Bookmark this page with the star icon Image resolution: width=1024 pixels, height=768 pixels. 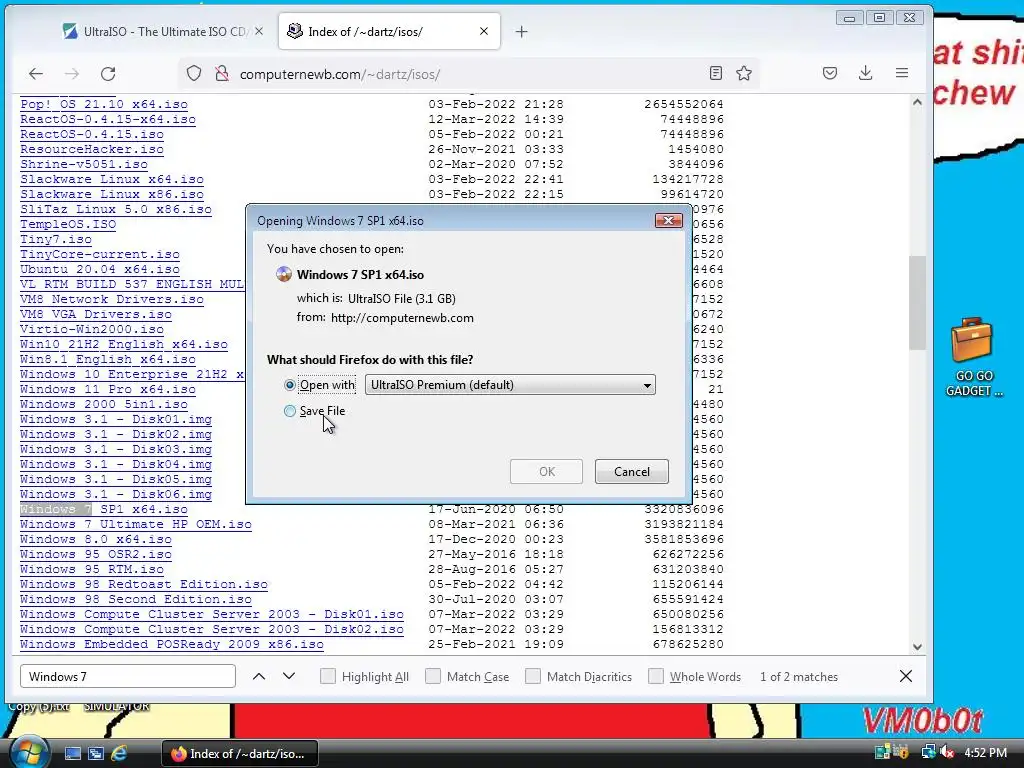pos(744,73)
